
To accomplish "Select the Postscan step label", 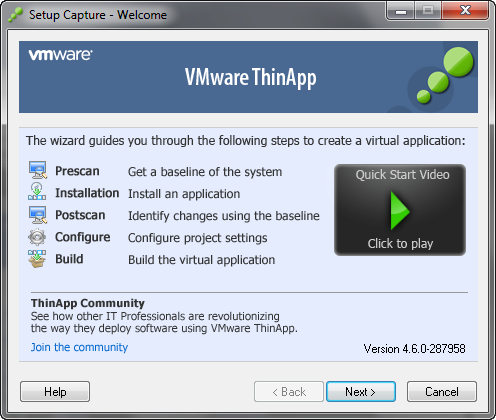I will pos(80,215).
